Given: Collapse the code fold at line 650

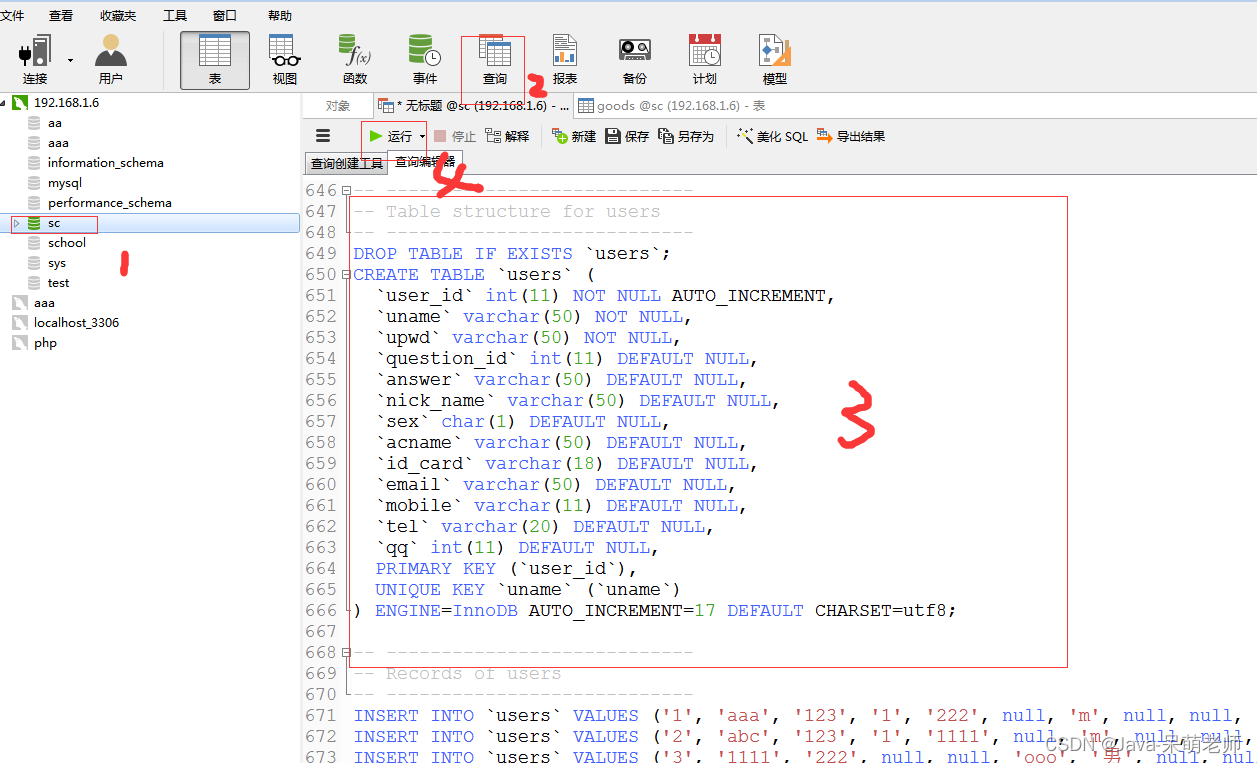Looking at the screenshot, I should pyautogui.click(x=346, y=274).
